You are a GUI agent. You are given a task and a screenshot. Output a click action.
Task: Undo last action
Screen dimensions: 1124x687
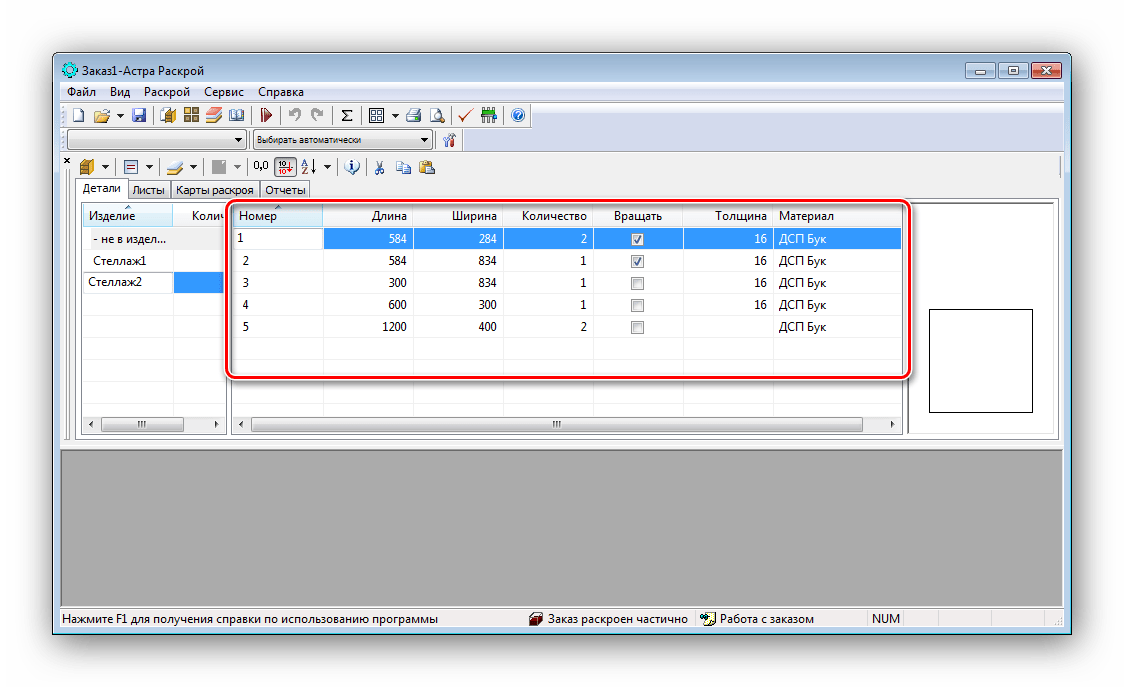point(294,115)
